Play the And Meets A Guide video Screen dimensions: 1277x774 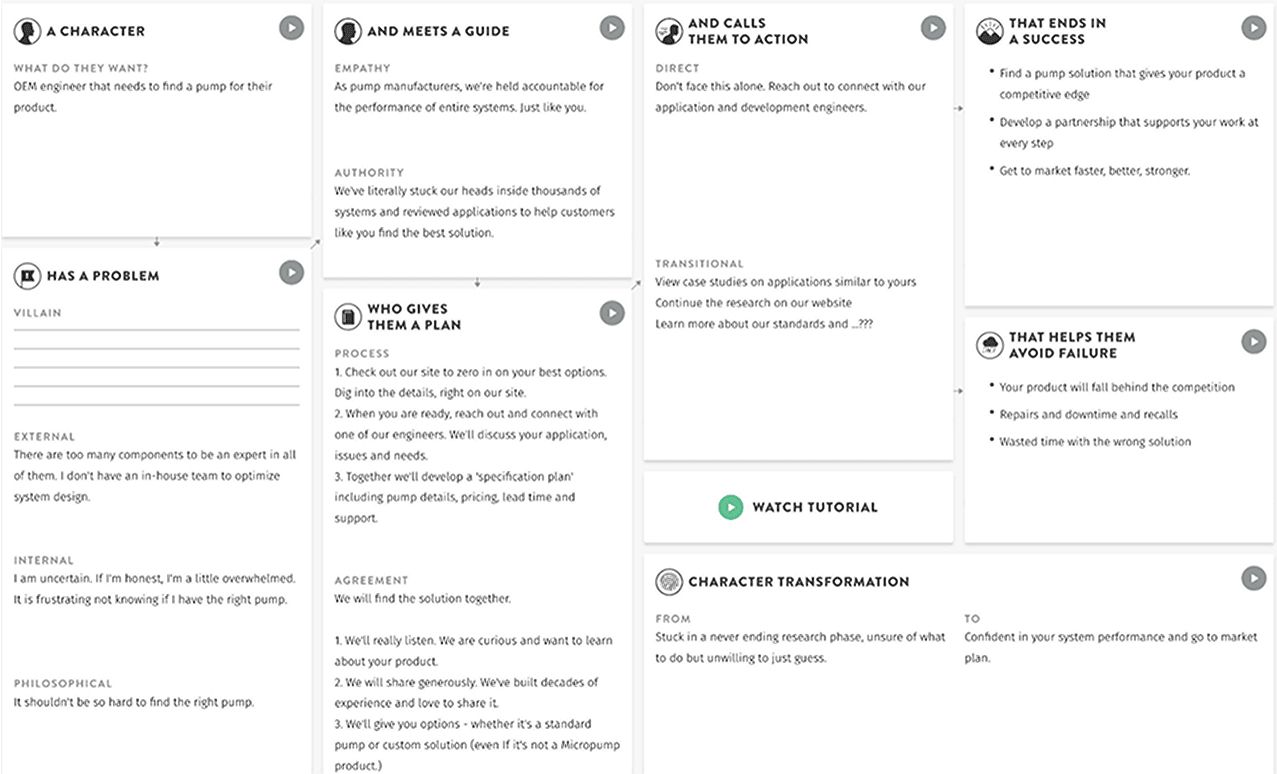click(x=612, y=28)
